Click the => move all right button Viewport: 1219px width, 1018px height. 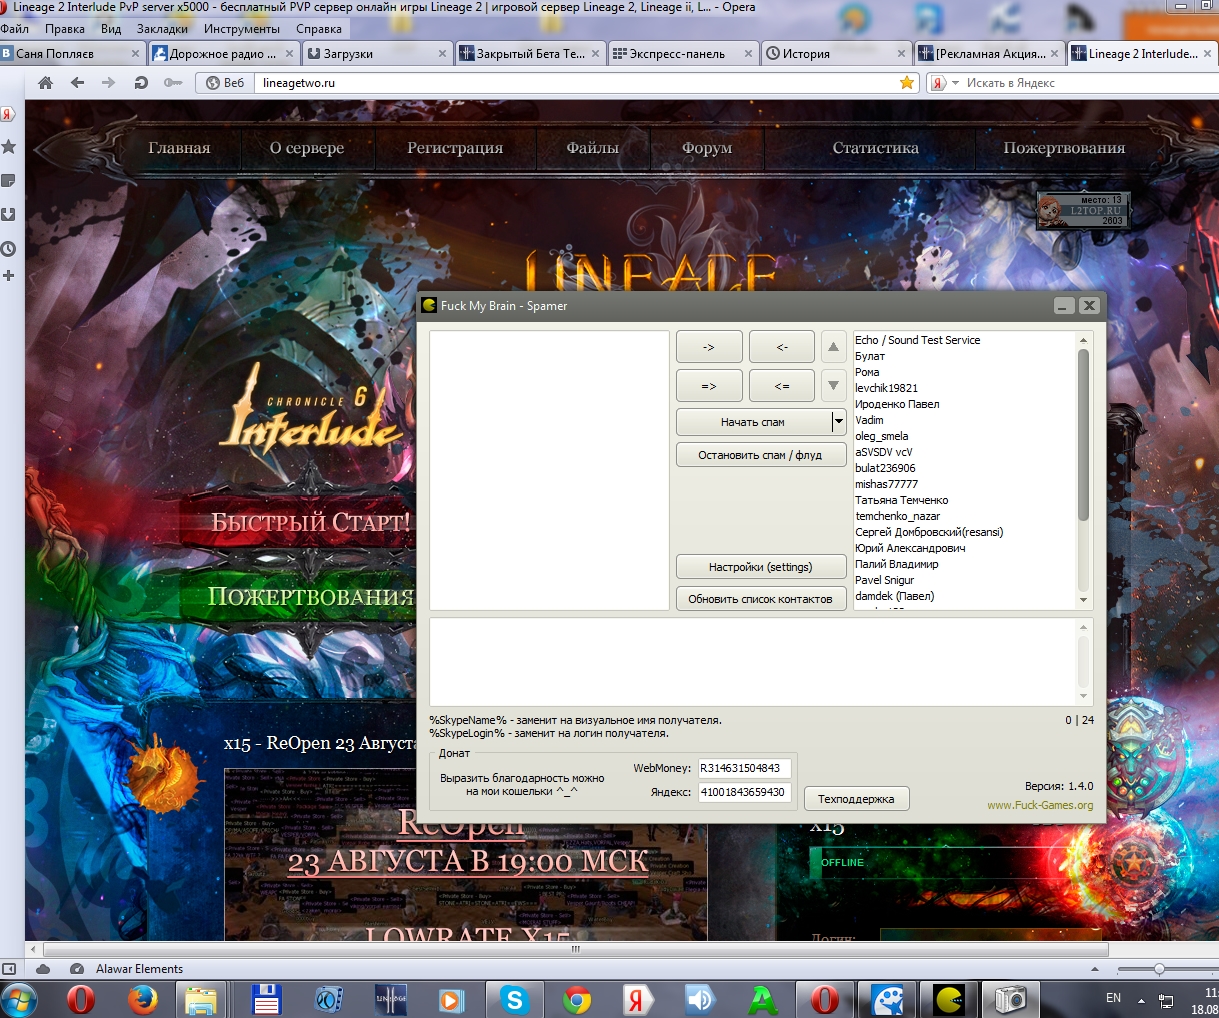pyautogui.click(x=709, y=385)
